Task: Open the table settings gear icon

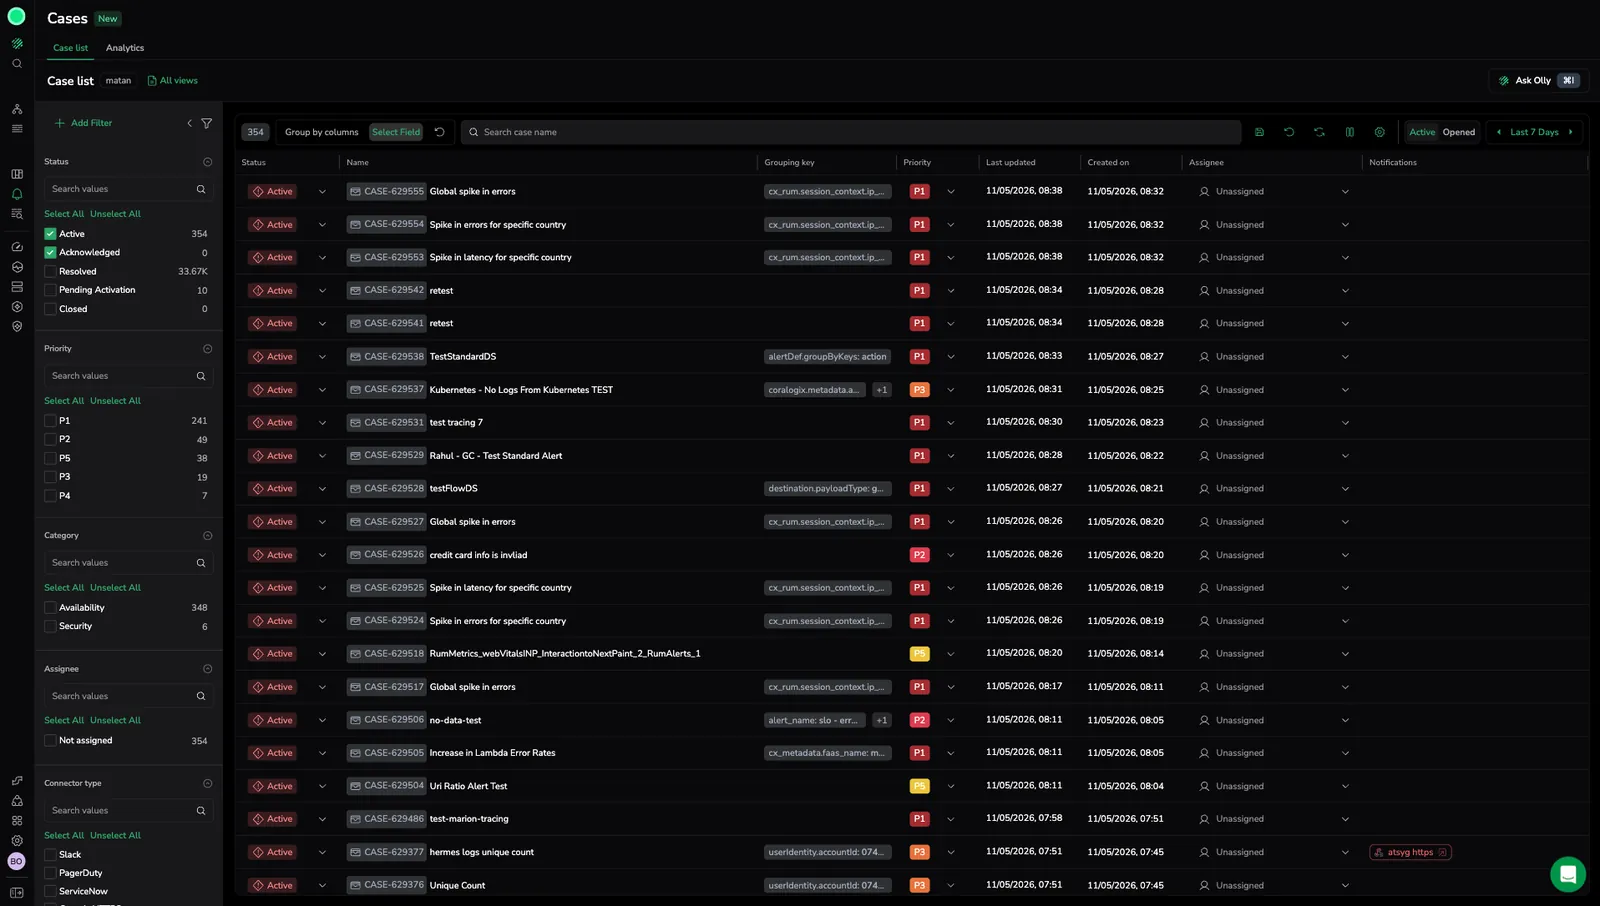Action: click(1379, 132)
